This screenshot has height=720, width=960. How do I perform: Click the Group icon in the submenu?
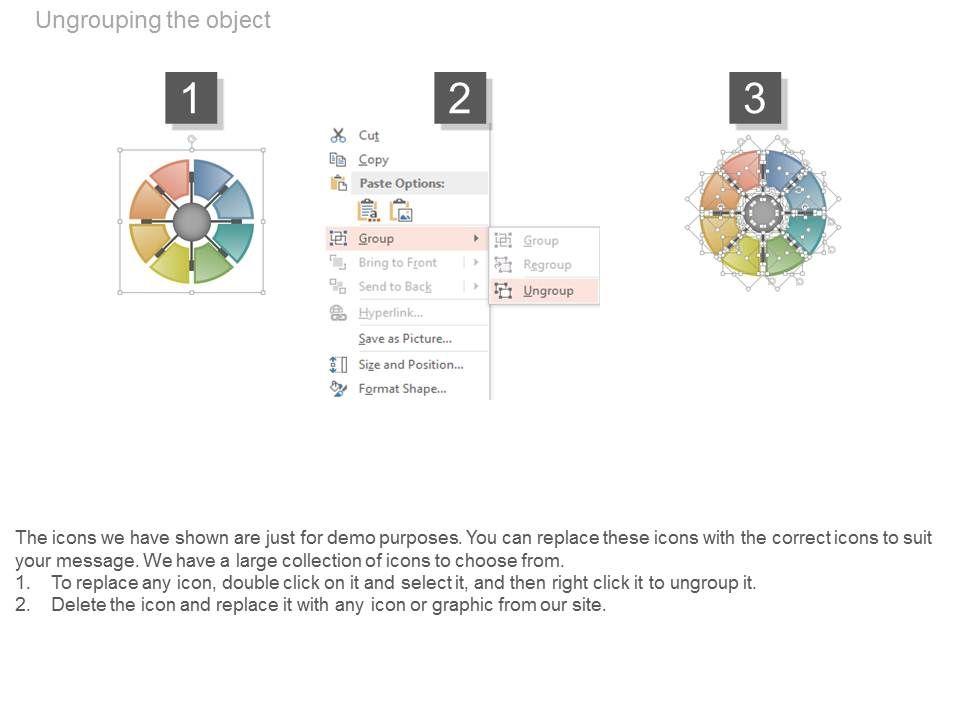503,241
